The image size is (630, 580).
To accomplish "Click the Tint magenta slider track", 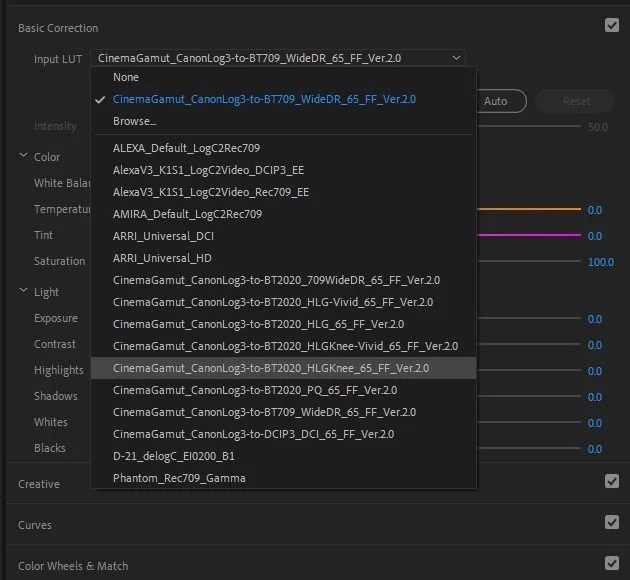I will 529,235.
